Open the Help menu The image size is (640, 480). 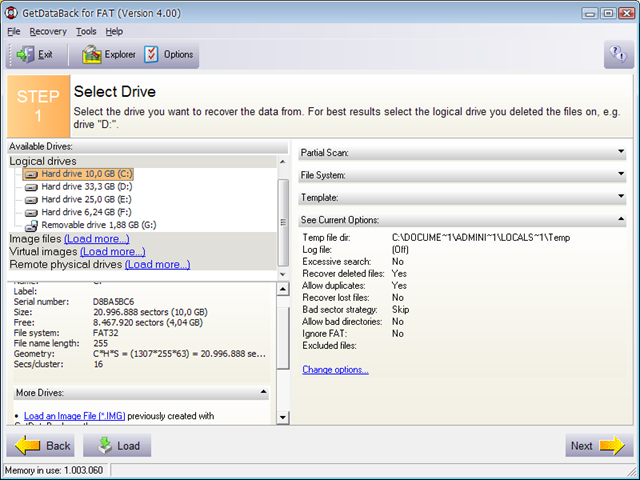(114, 31)
